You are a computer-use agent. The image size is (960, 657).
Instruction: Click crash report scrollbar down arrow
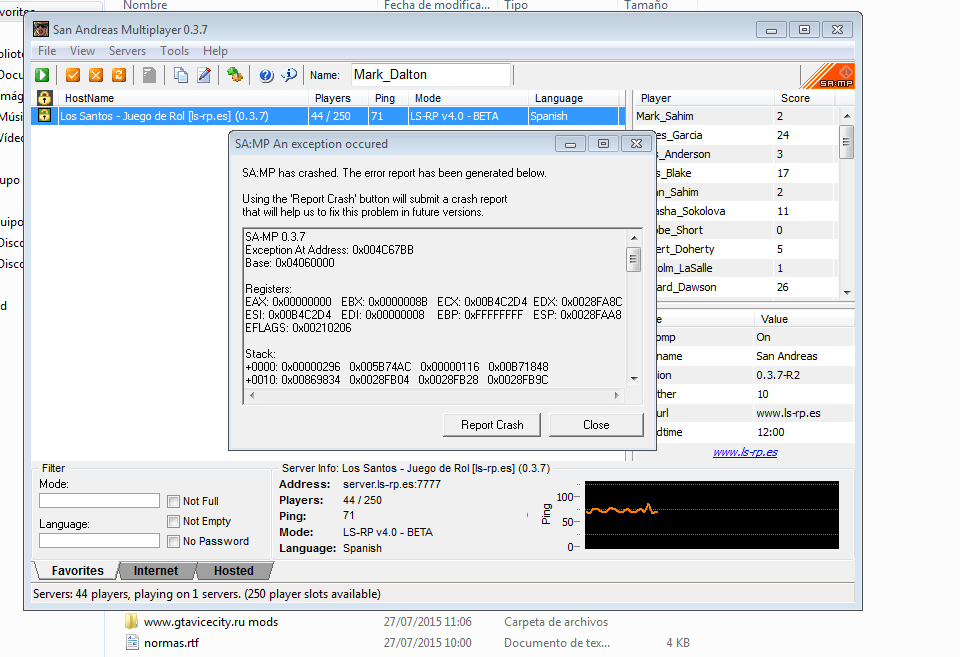pyautogui.click(x=634, y=379)
